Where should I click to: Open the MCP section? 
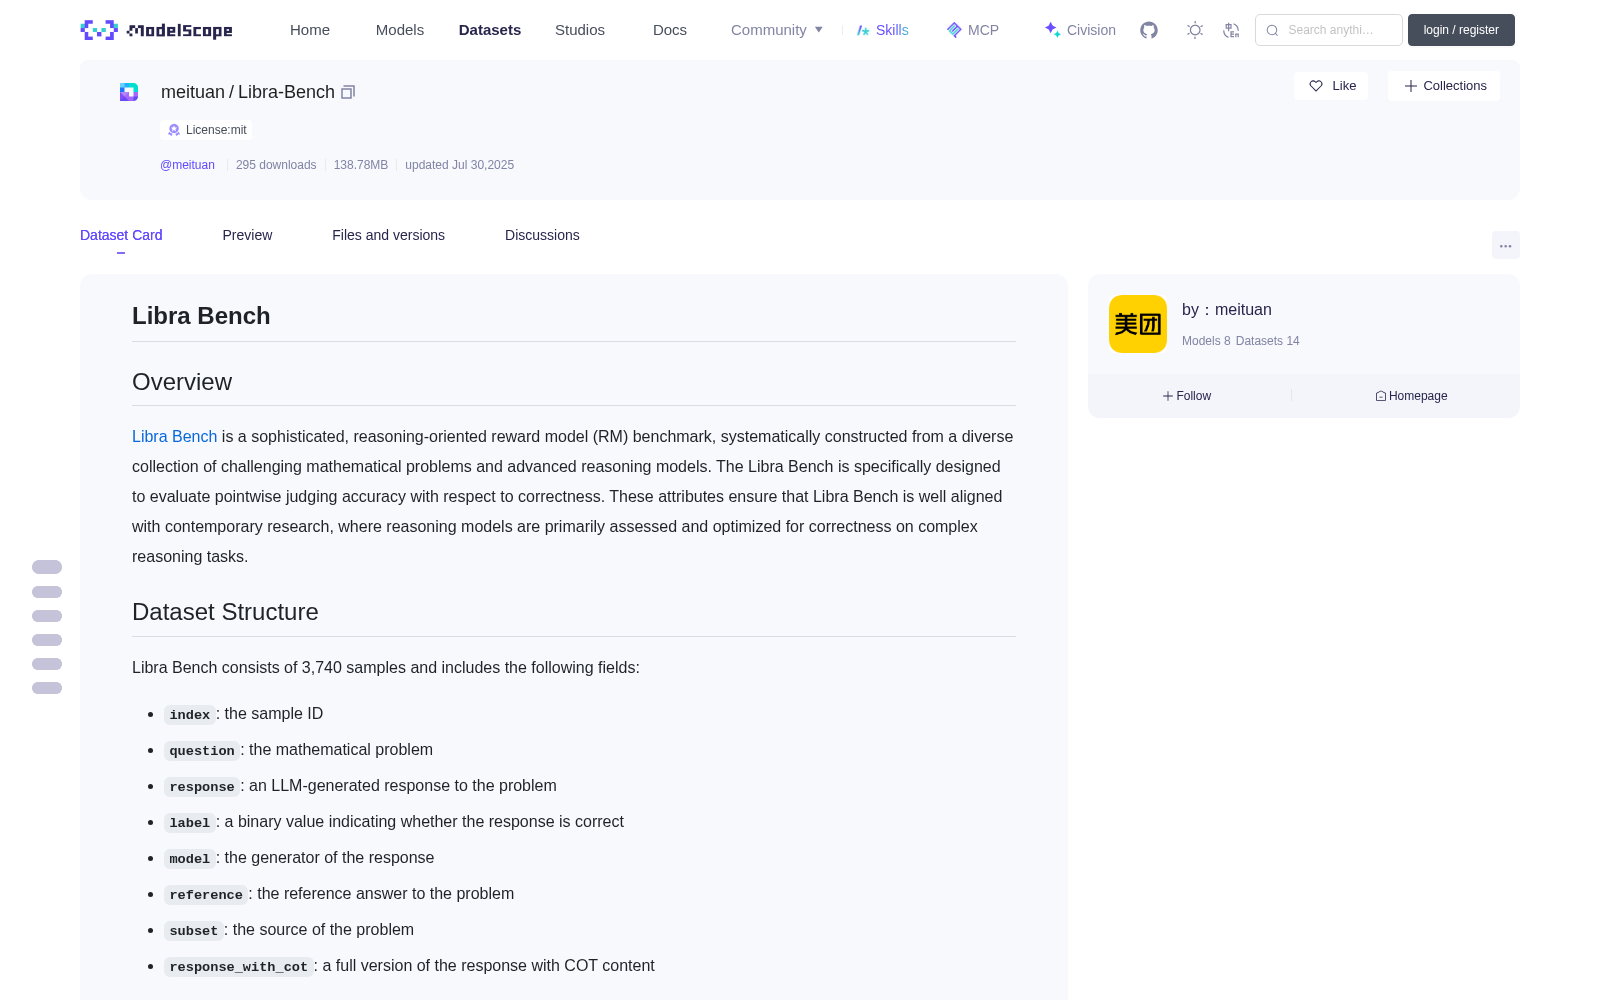[x=972, y=30]
